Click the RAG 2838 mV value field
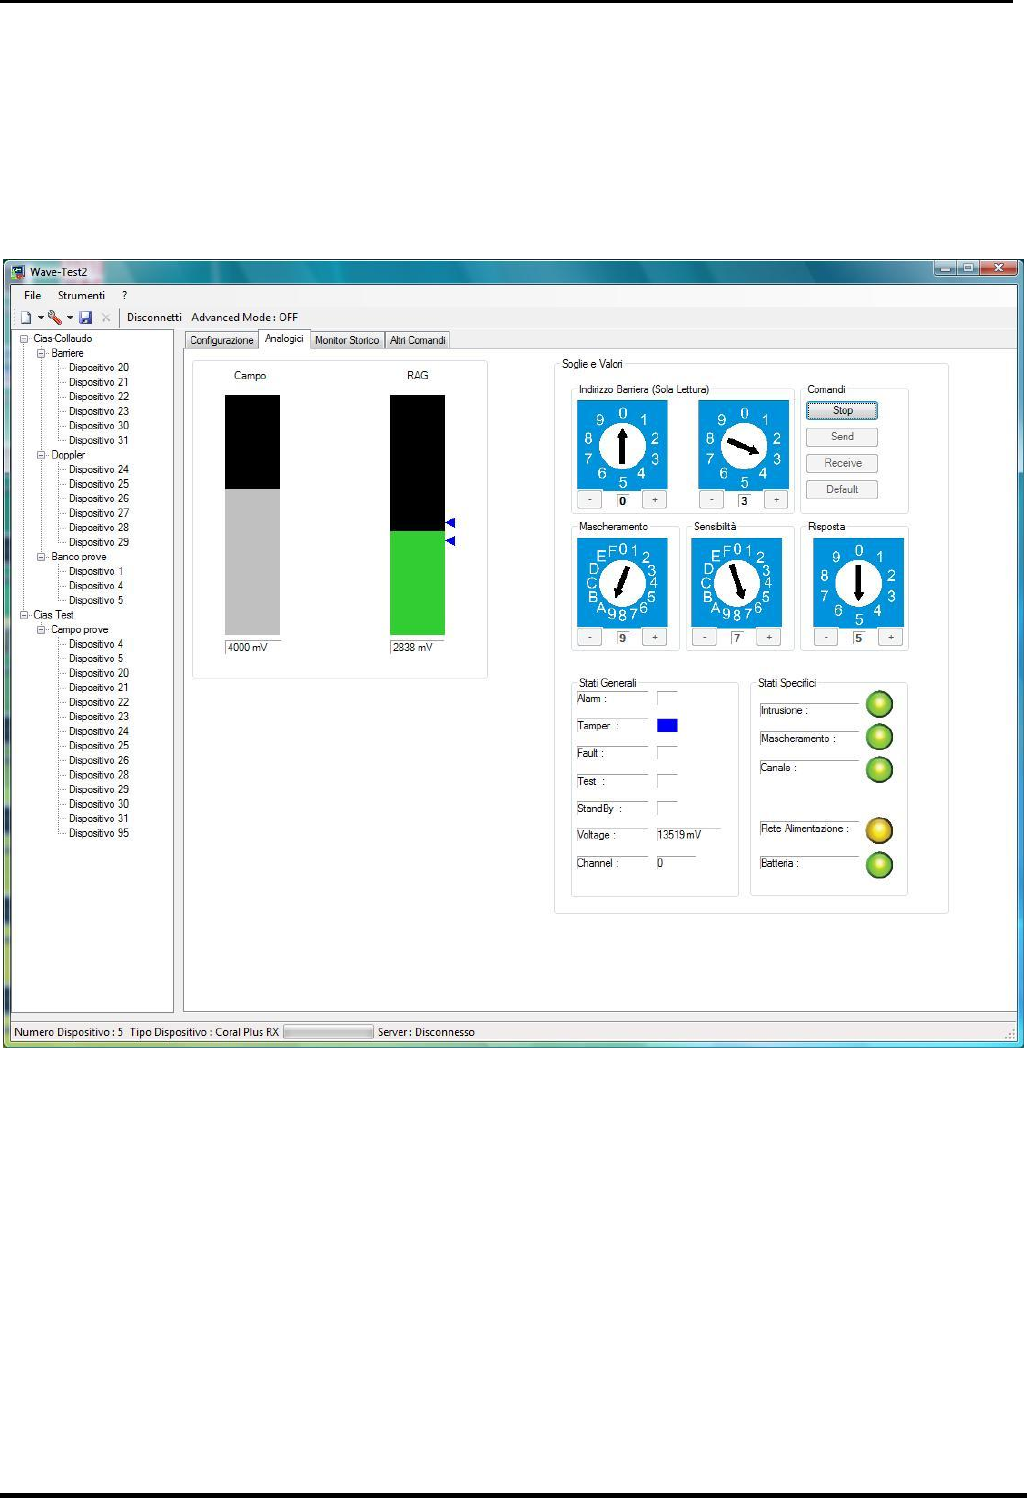Viewport: 1027px width, 1498px height. click(x=417, y=648)
